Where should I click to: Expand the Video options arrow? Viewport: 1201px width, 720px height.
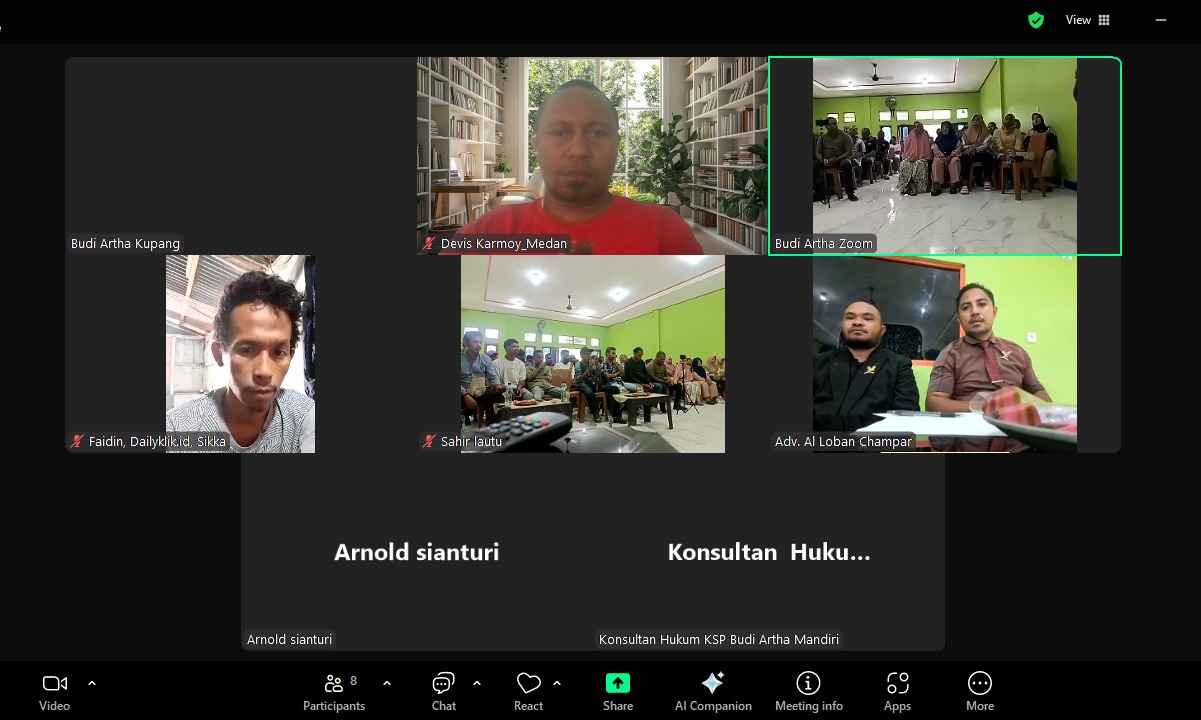[92, 683]
